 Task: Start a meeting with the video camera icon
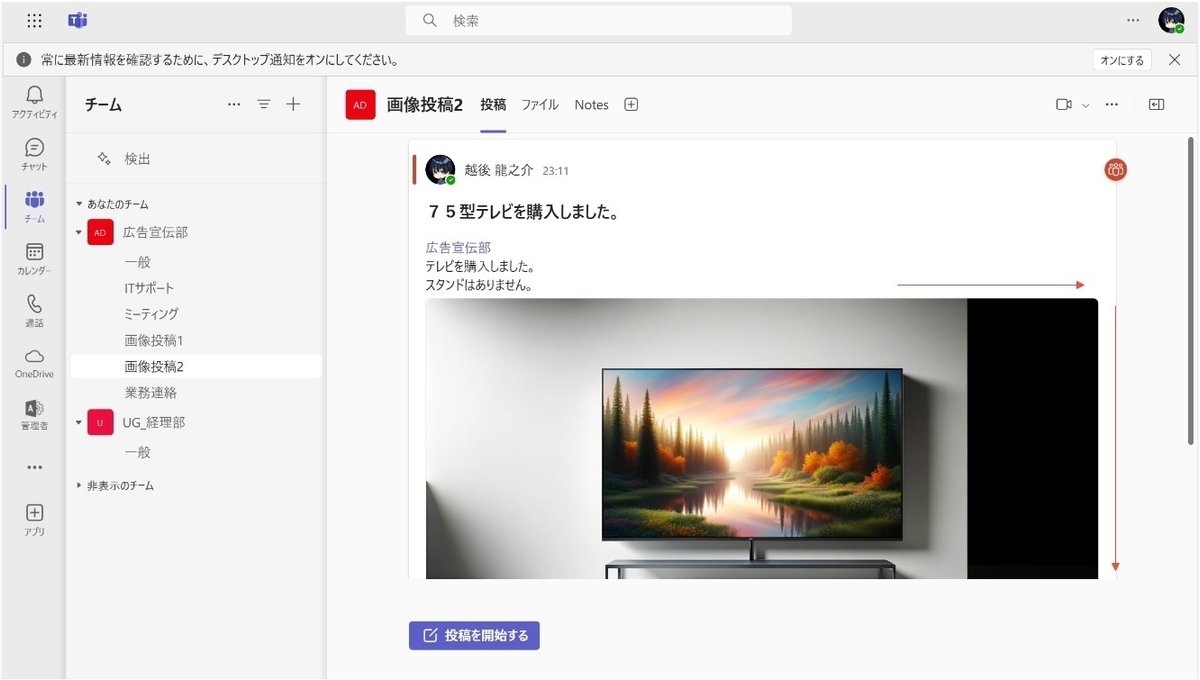(1064, 104)
